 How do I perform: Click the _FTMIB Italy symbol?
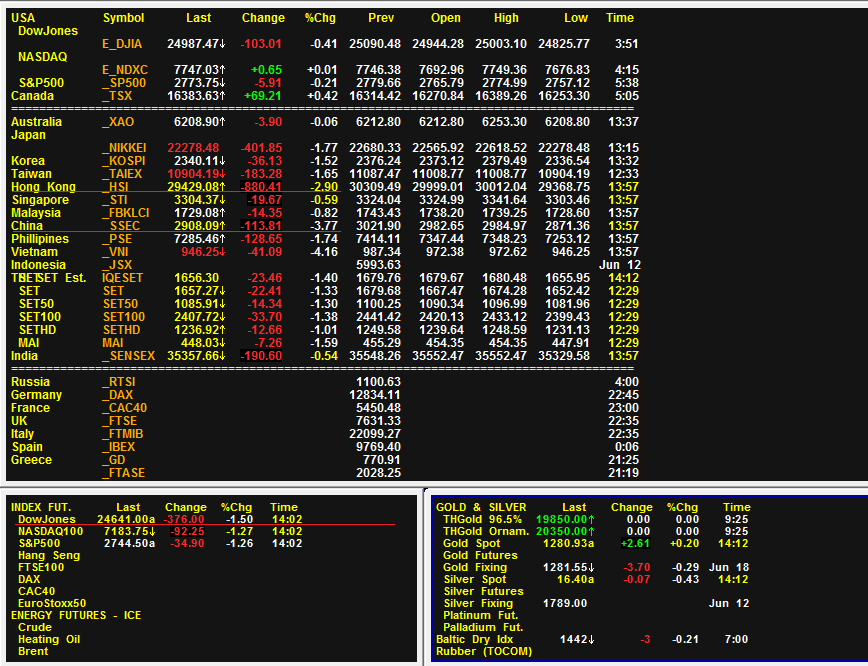click(122, 434)
